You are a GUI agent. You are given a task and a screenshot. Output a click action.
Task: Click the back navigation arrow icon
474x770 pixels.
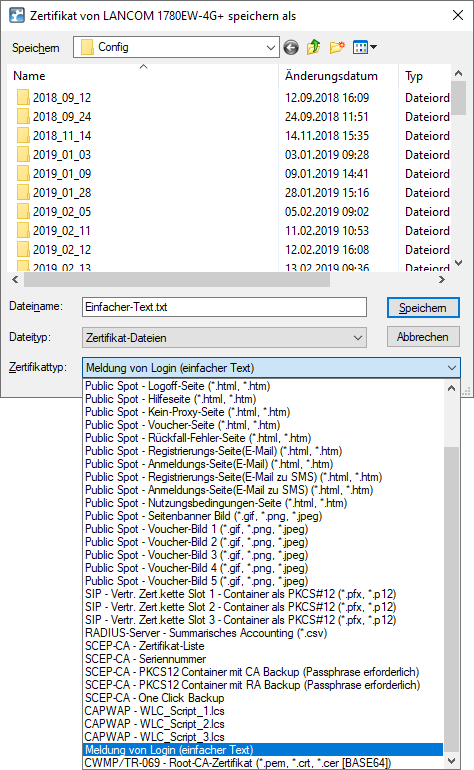point(291,48)
